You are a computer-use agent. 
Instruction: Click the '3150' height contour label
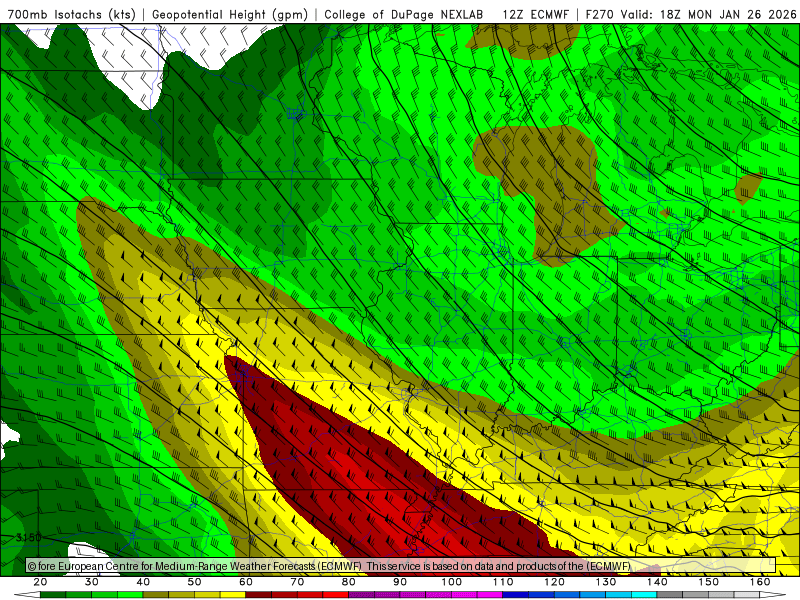pos(29,538)
